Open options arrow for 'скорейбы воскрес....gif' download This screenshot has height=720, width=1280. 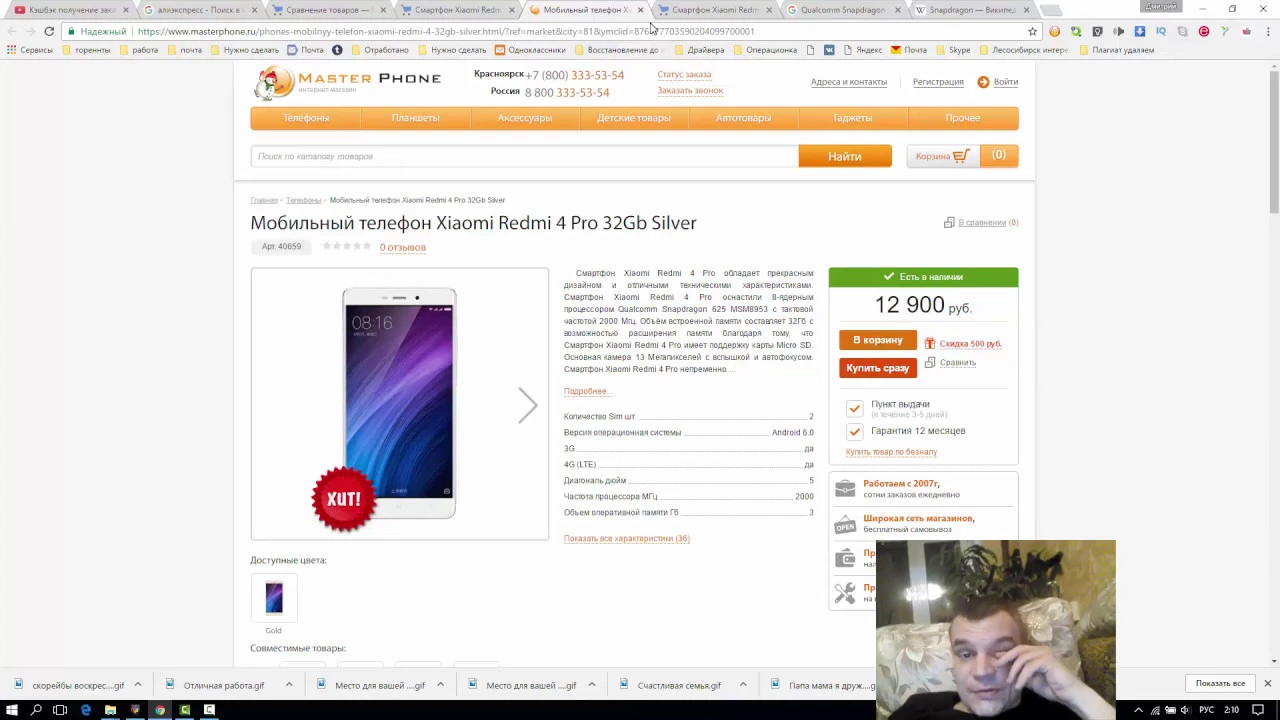click(138, 685)
